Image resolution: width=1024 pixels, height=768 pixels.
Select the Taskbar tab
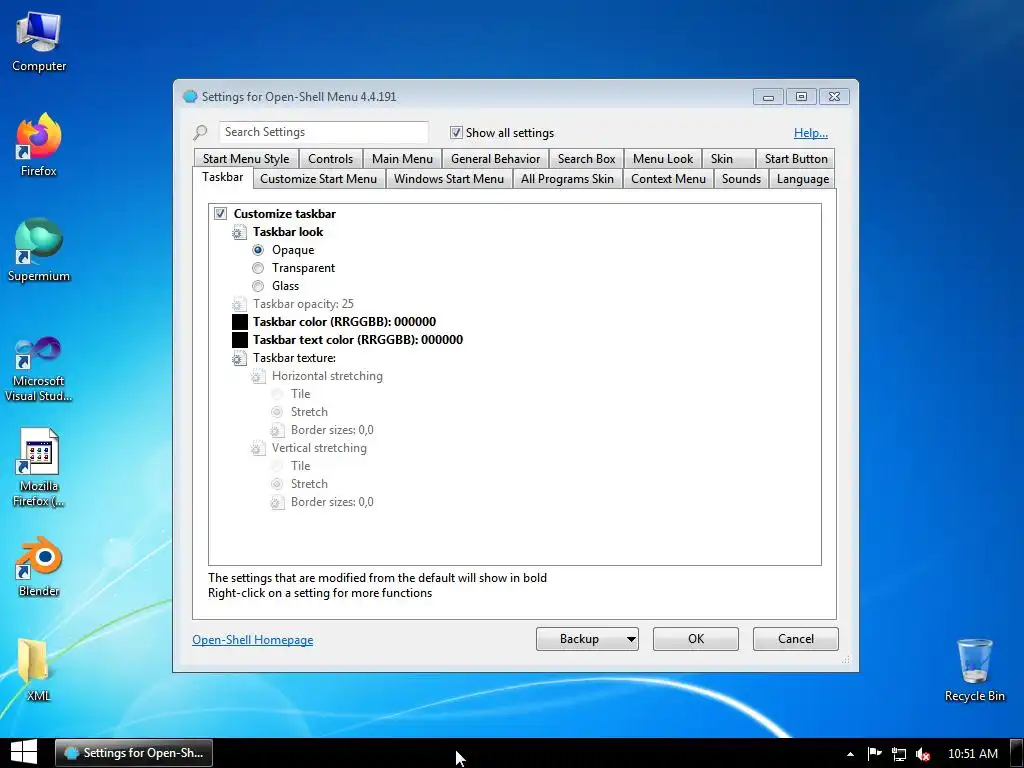tap(223, 177)
